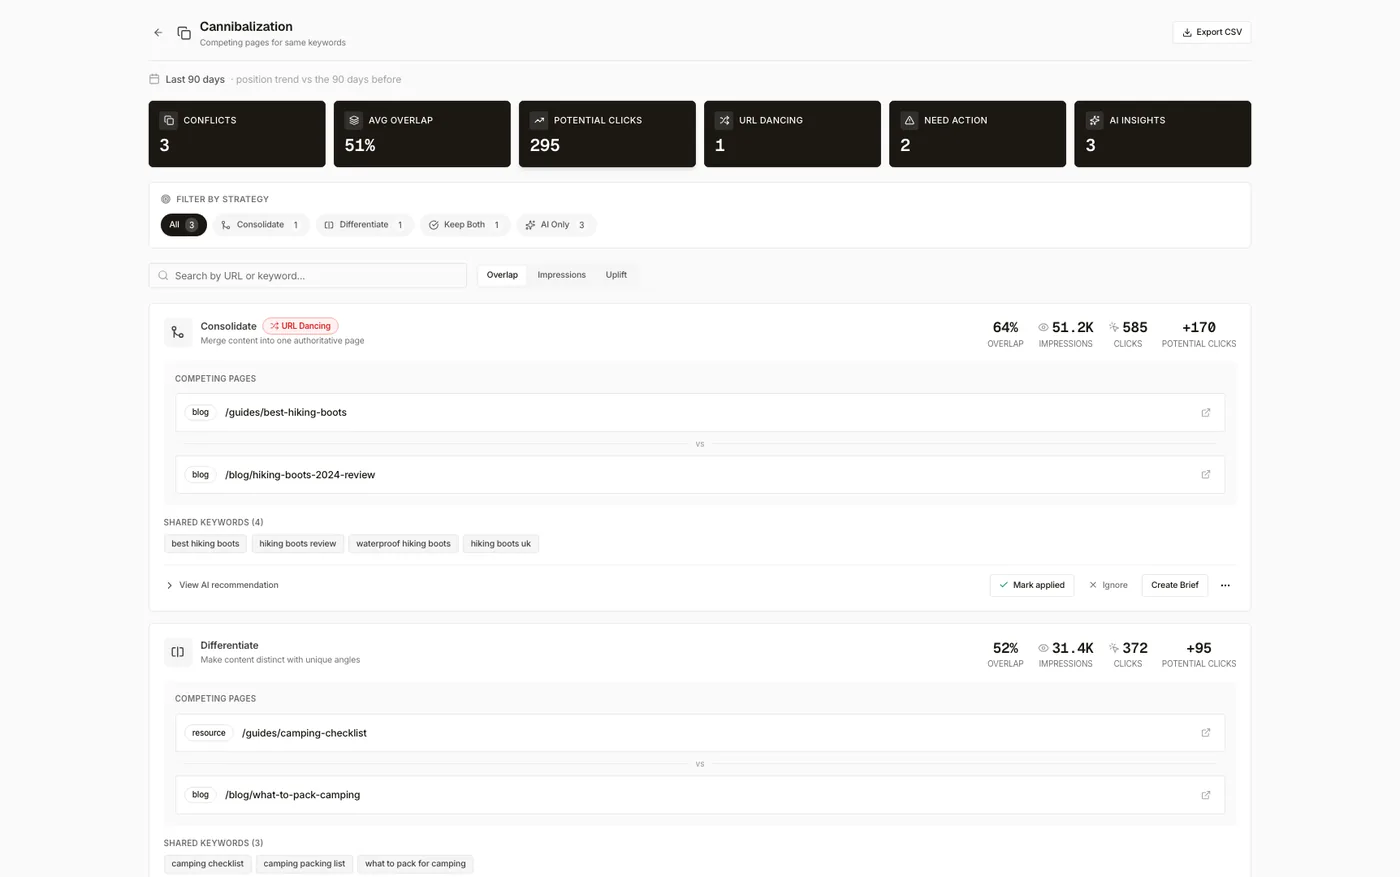The width and height of the screenshot is (1400, 877).
Task: Expand View AI recommendation
Action: pos(222,585)
